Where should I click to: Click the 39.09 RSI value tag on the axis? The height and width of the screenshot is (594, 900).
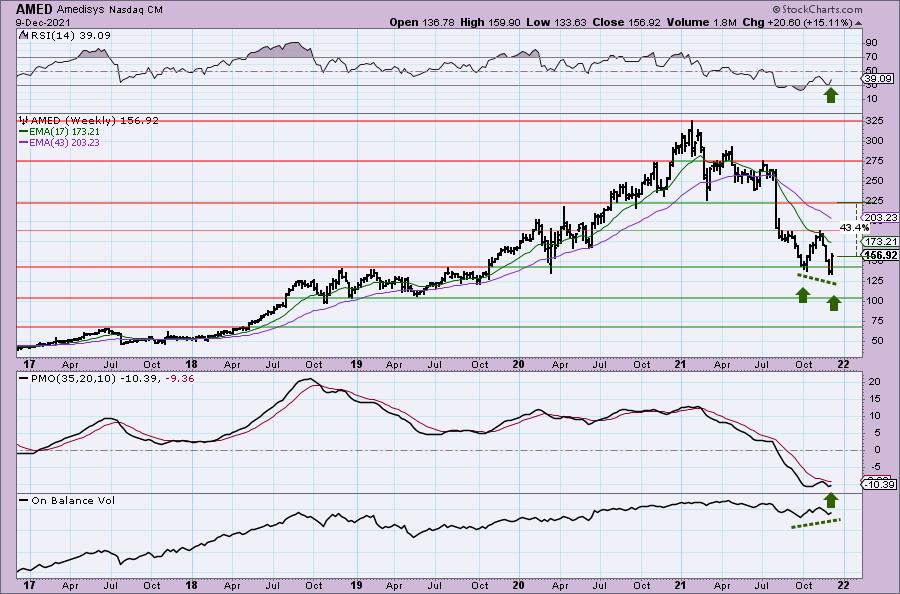click(878, 79)
